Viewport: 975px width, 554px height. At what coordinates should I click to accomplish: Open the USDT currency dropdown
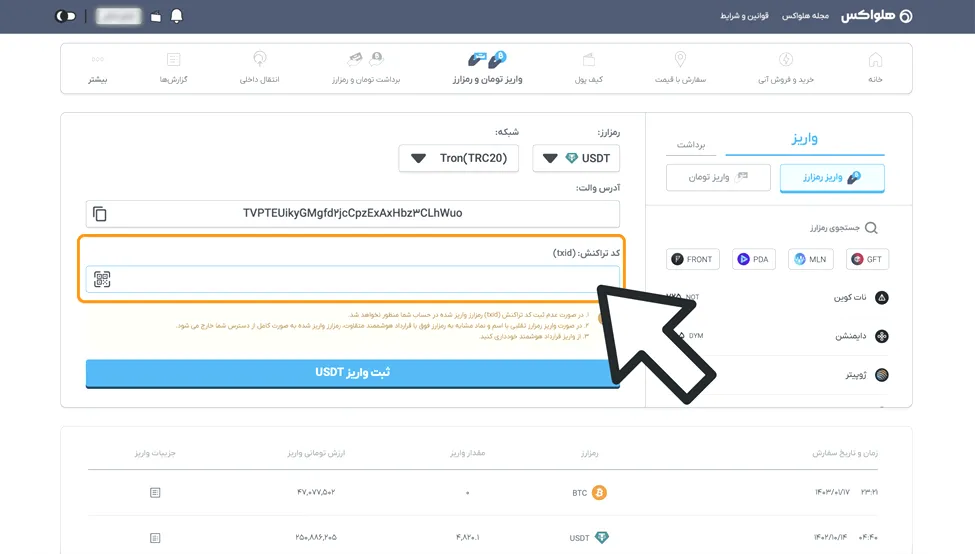pyautogui.click(x=576, y=159)
